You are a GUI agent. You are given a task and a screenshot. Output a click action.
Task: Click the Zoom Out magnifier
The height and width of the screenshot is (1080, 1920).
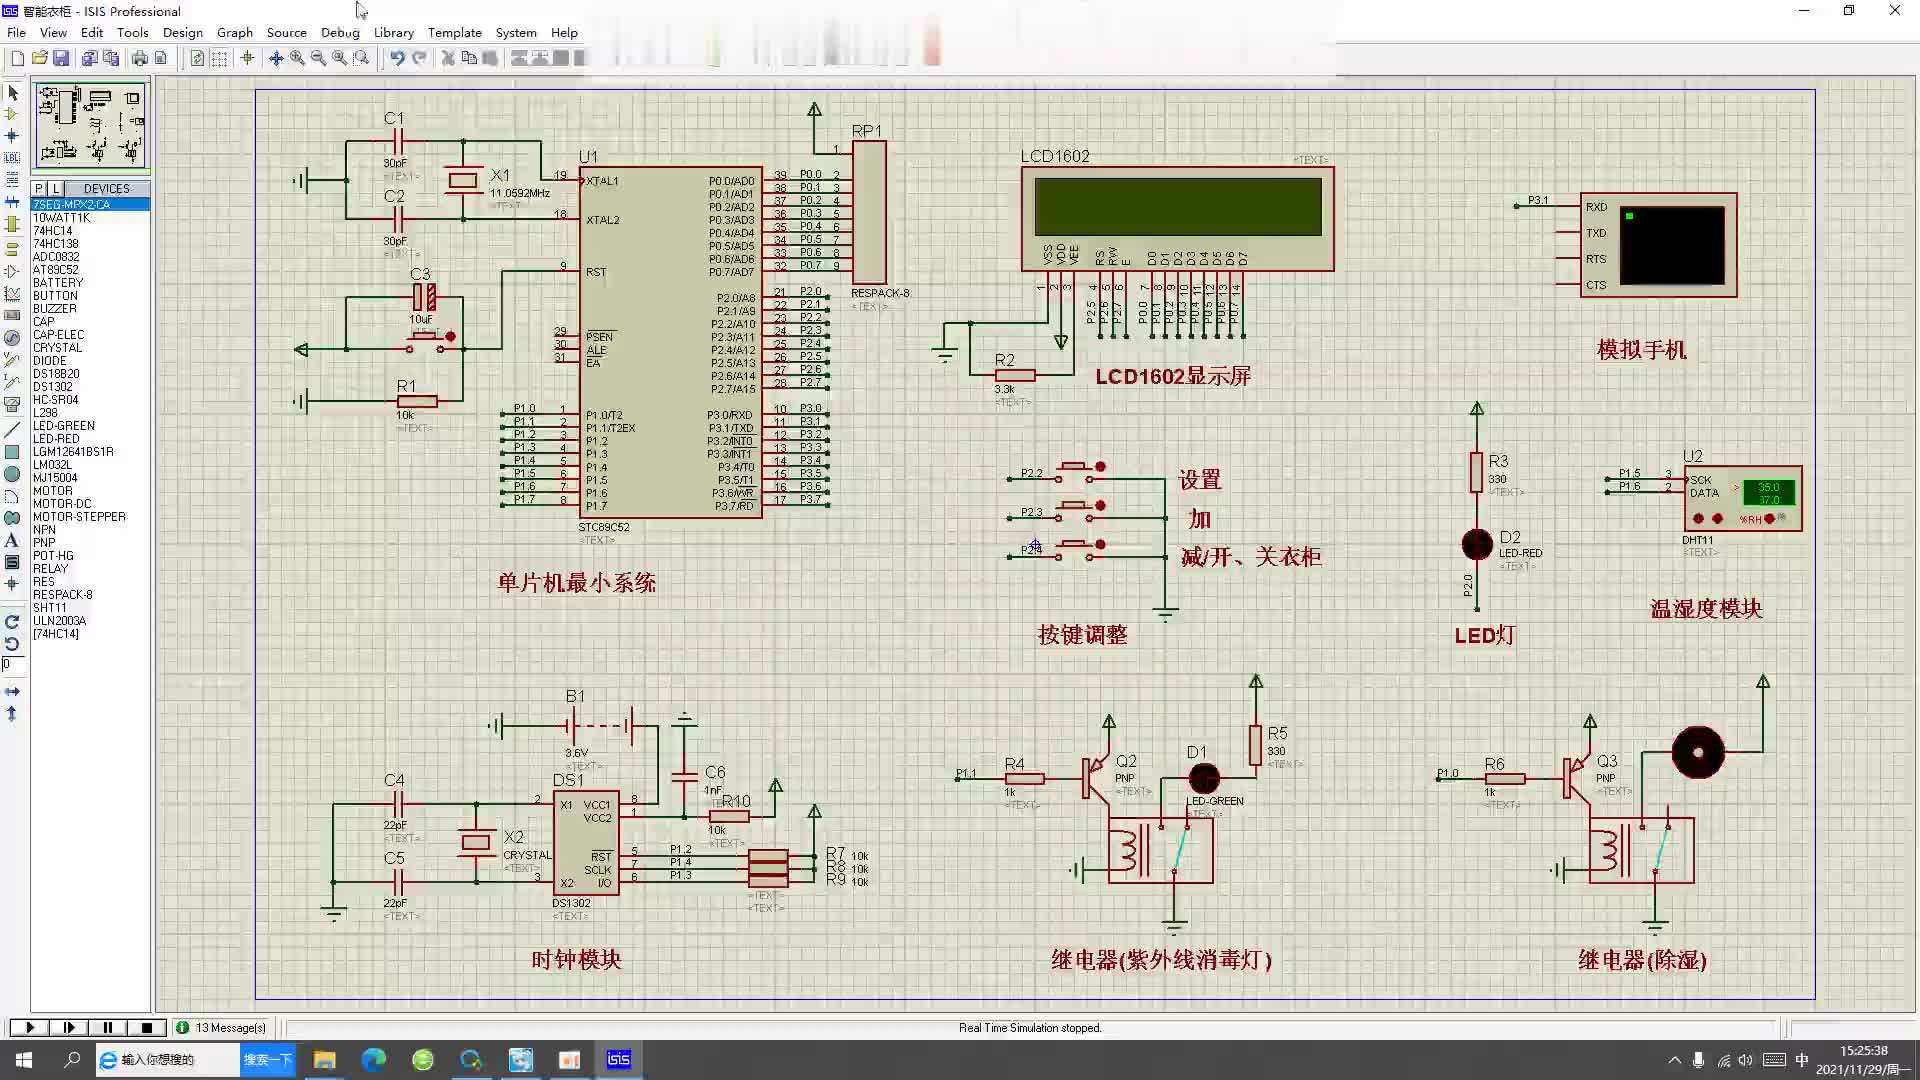point(318,58)
